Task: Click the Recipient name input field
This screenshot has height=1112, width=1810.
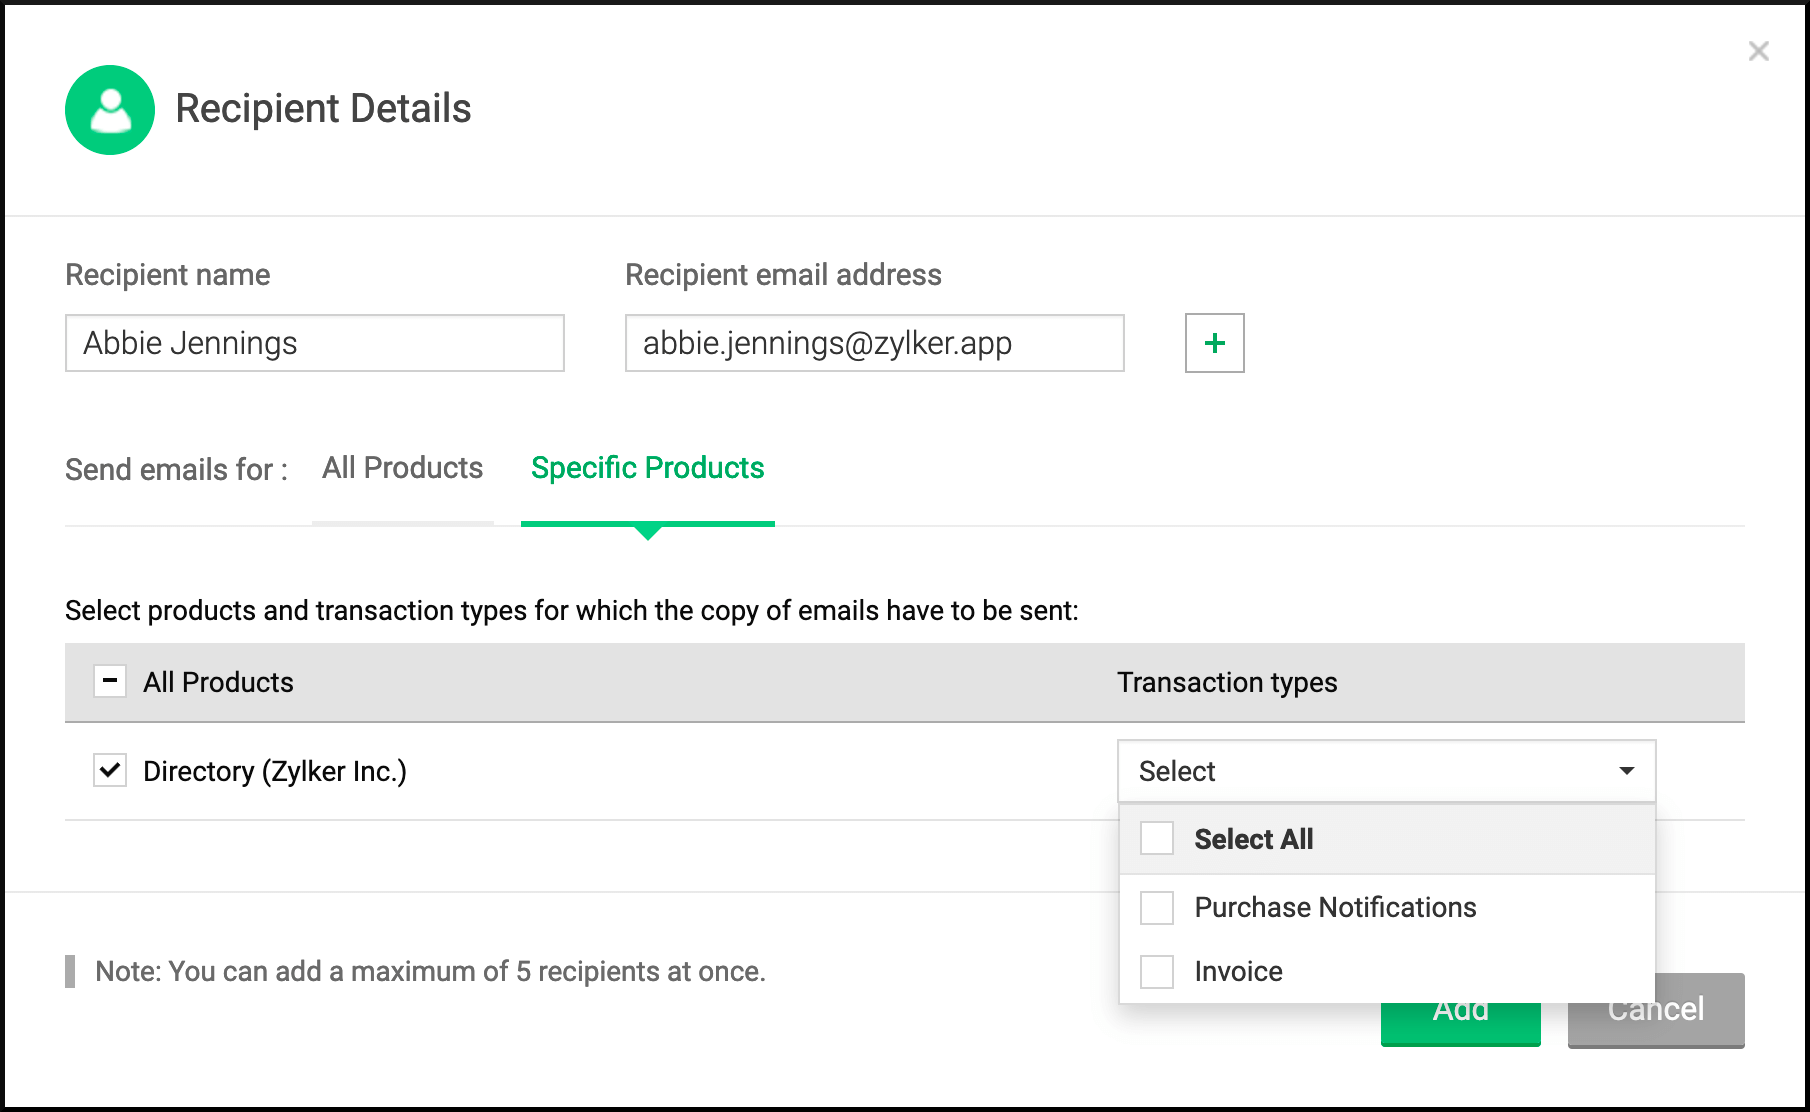Action: (x=314, y=343)
